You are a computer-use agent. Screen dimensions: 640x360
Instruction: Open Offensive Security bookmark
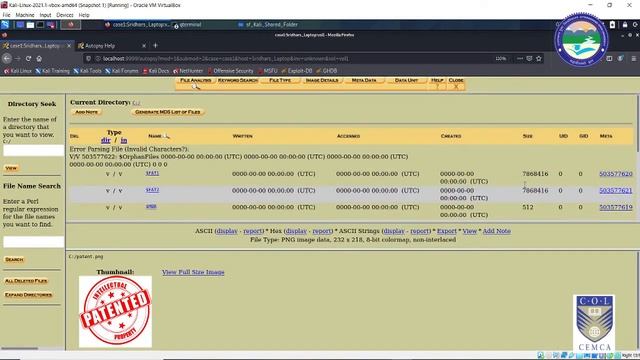click(x=230, y=71)
